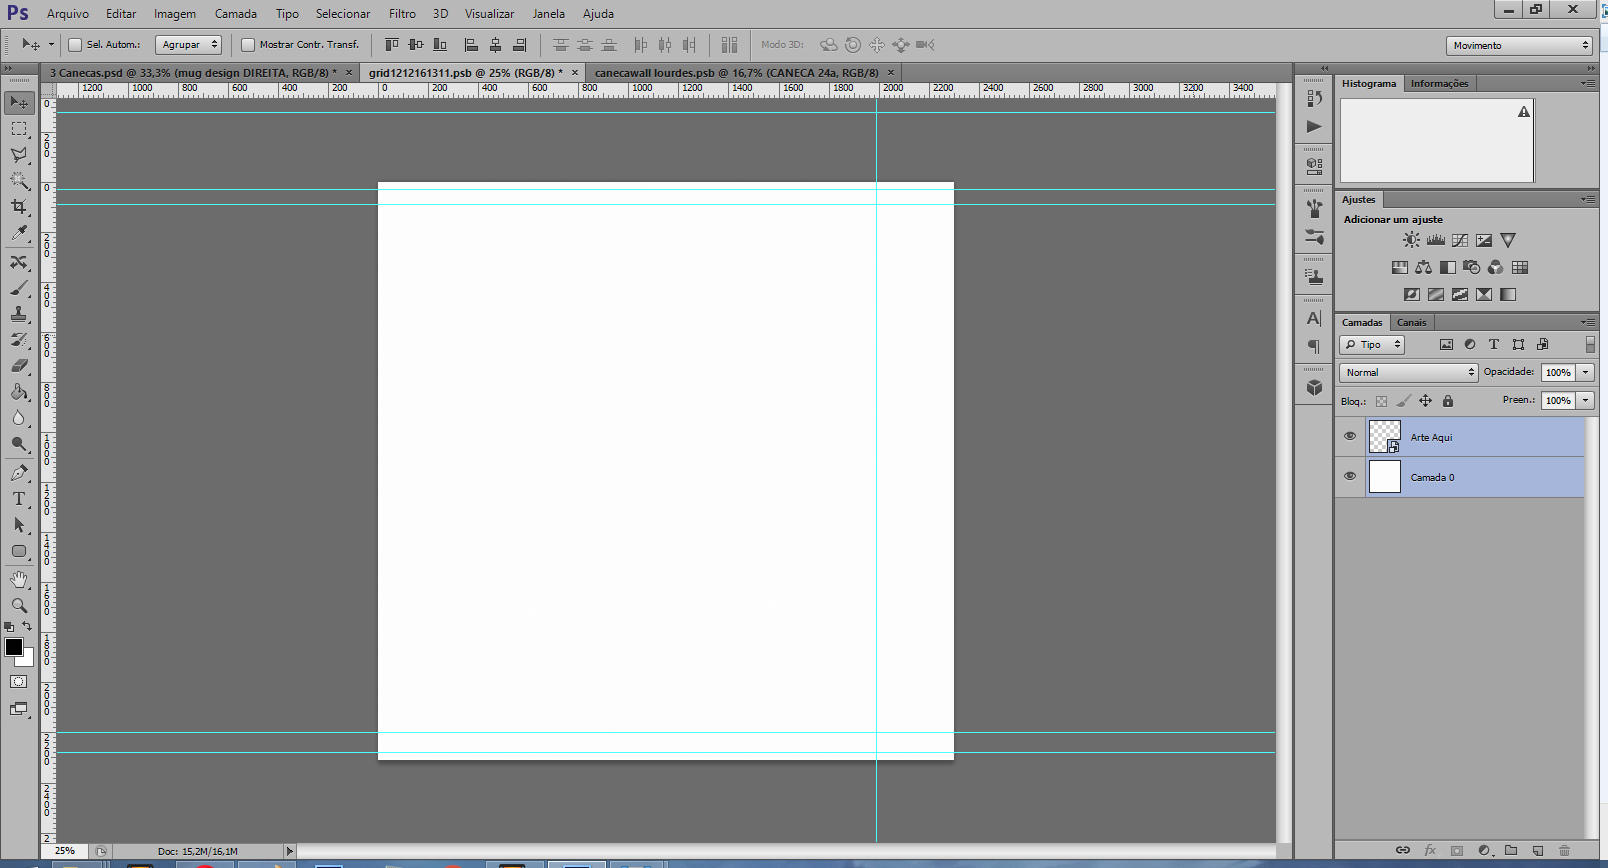The image size is (1608, 868).
Task: Click link layers button
Action: click(1403, 851)
